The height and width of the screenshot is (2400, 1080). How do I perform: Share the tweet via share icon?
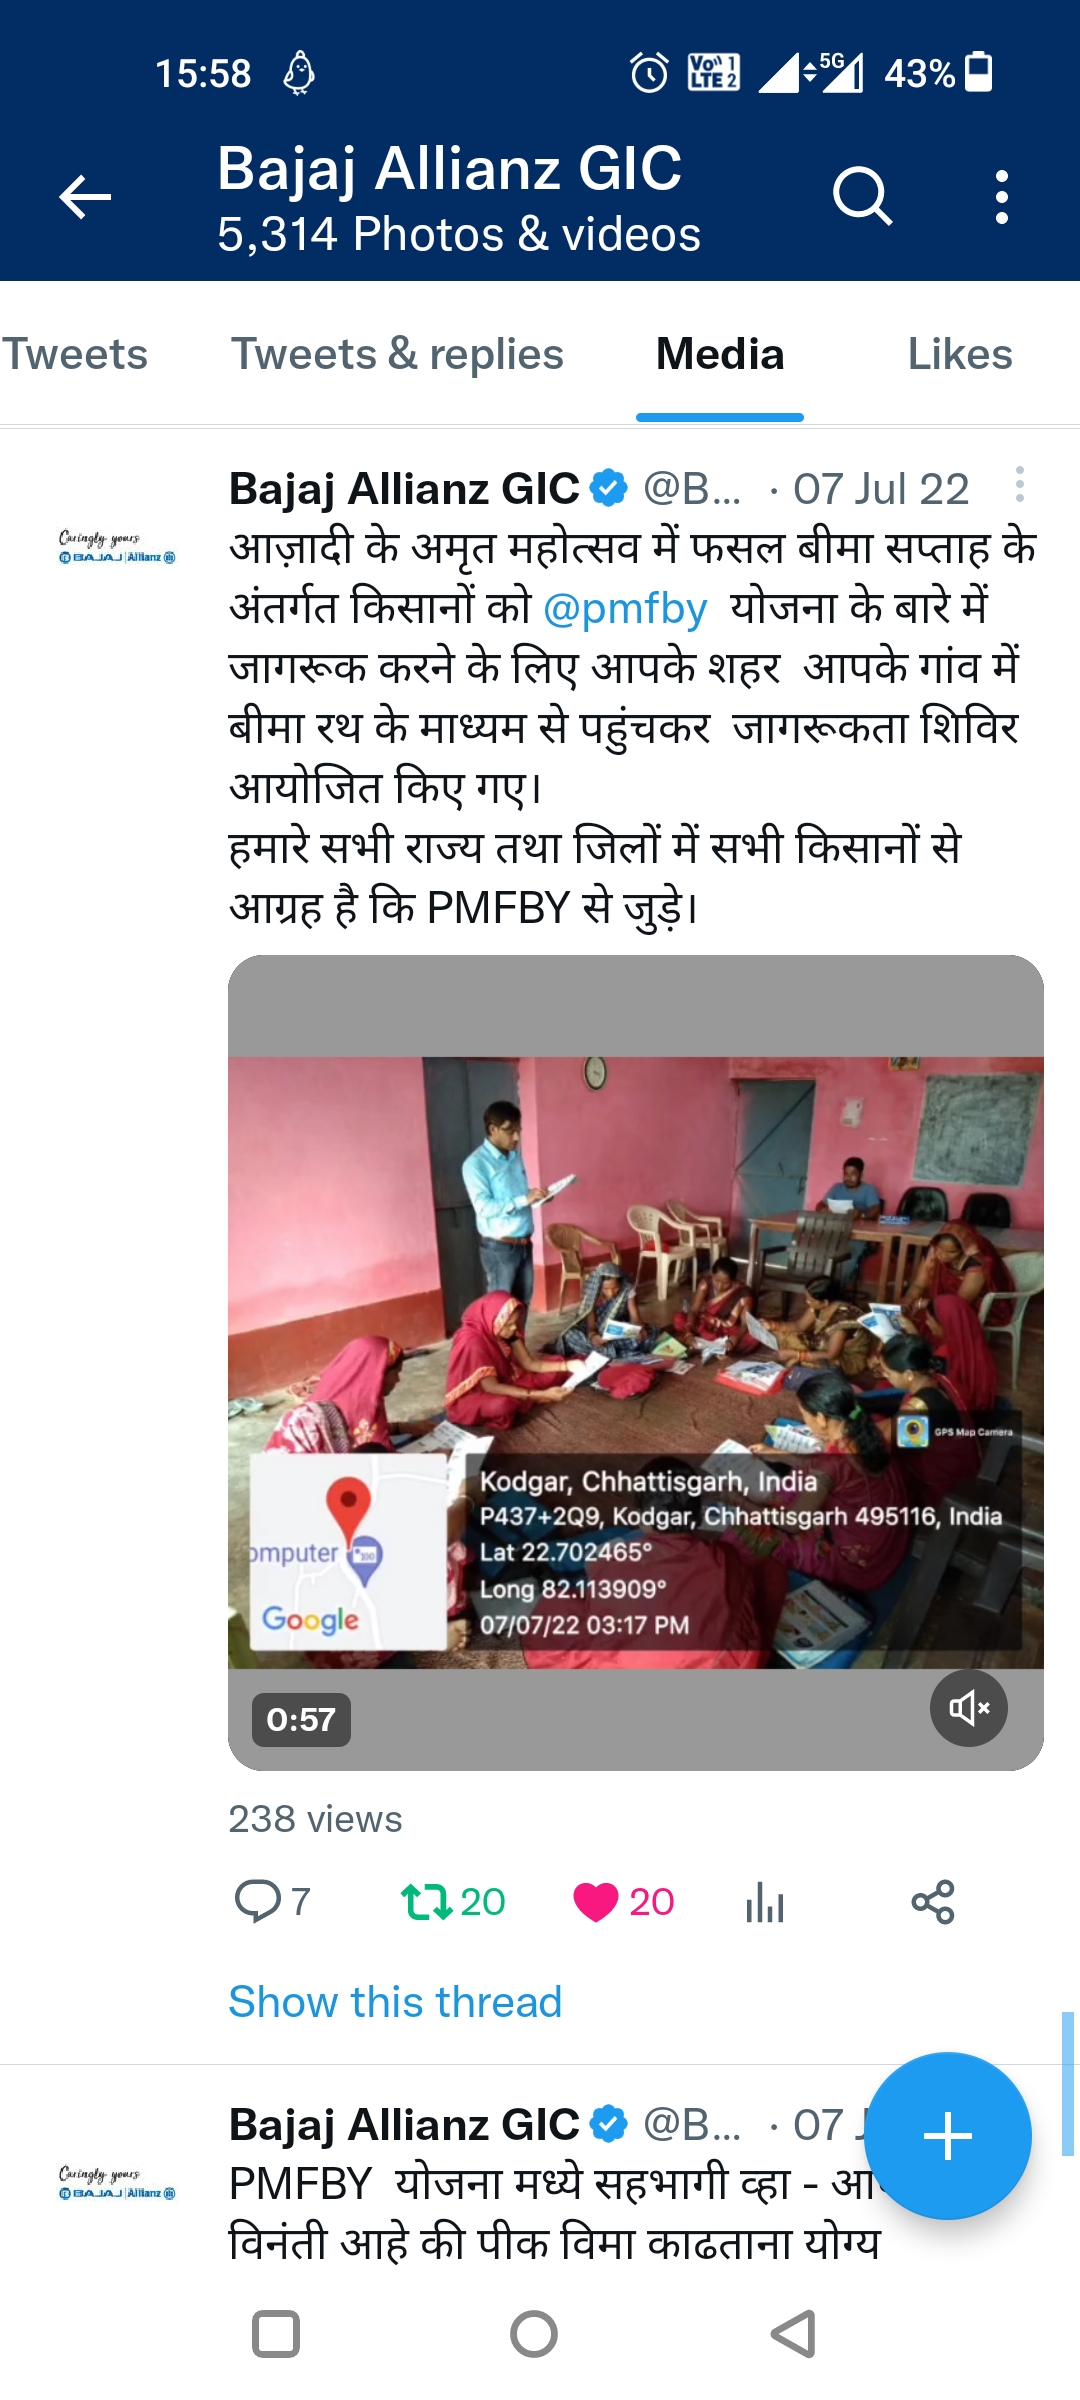click(x=933, y=1901)
